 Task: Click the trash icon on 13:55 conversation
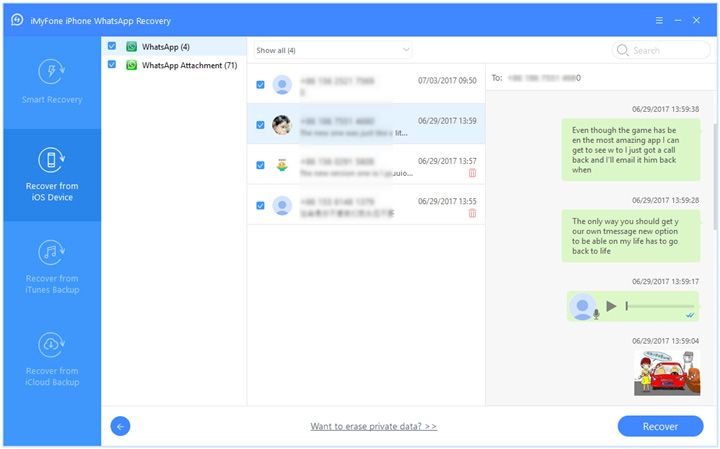[x=472, y=213]
